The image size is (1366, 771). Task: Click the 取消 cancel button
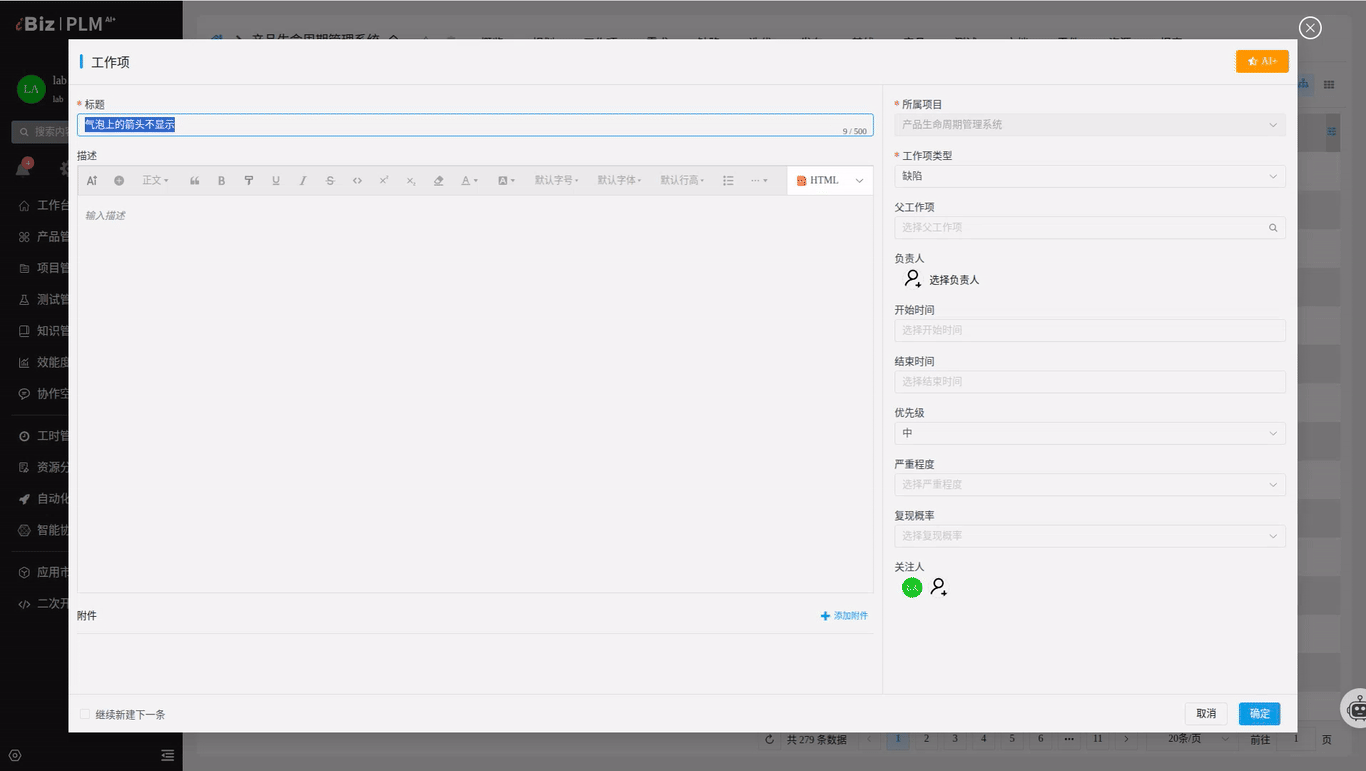(x=1206, y=714)
